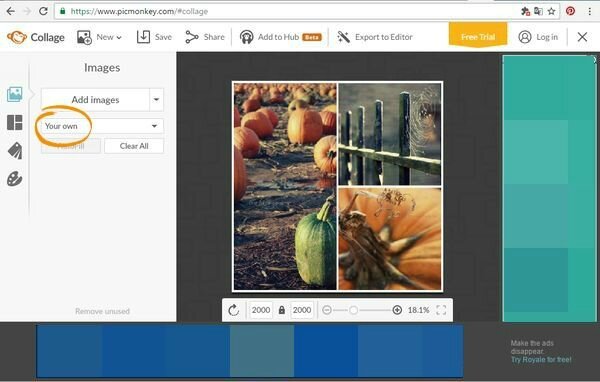Go back in the browser
This screenshot has height=382, width=600.
click(11, 11)
